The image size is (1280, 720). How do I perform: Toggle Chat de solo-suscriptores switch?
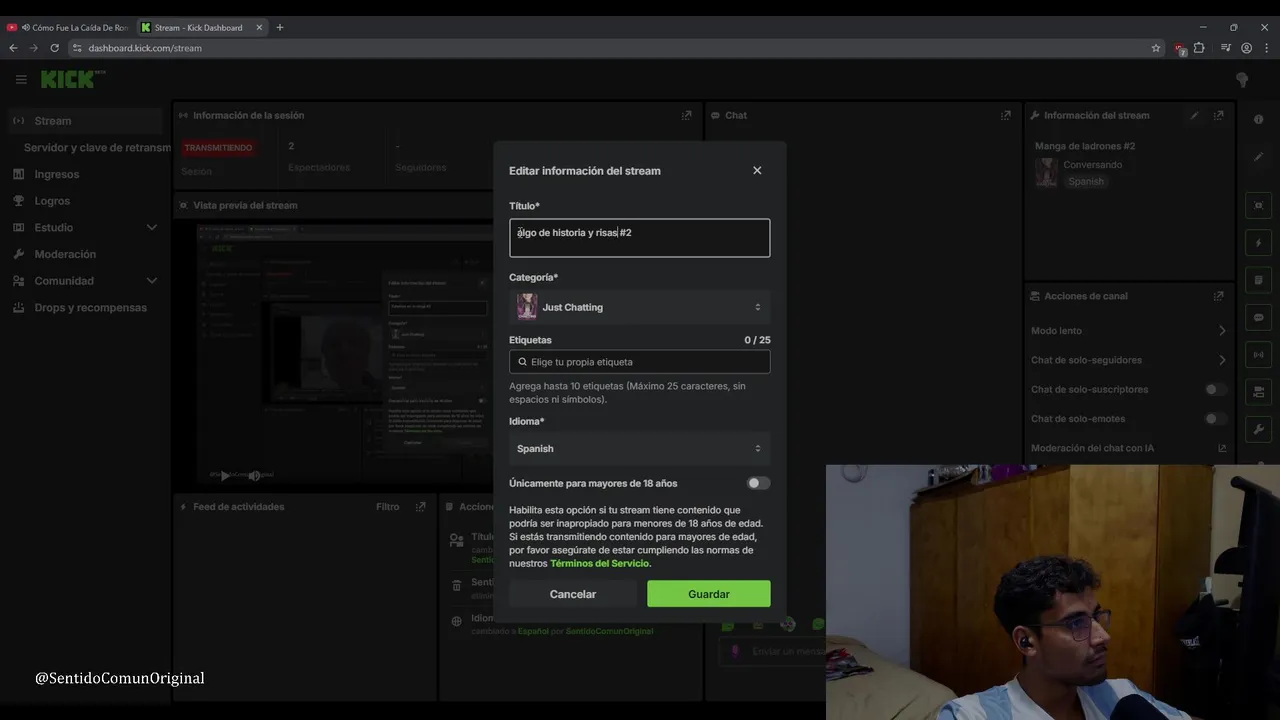pos(1215,390)
